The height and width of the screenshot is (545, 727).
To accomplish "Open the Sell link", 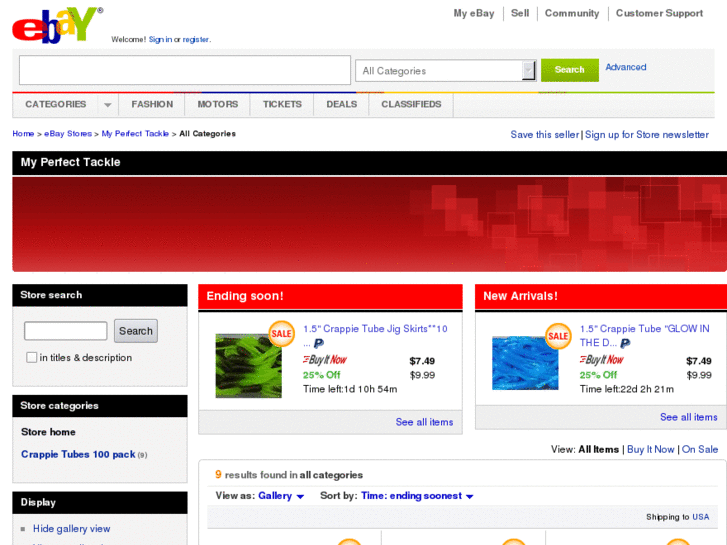I will (520, 13).
